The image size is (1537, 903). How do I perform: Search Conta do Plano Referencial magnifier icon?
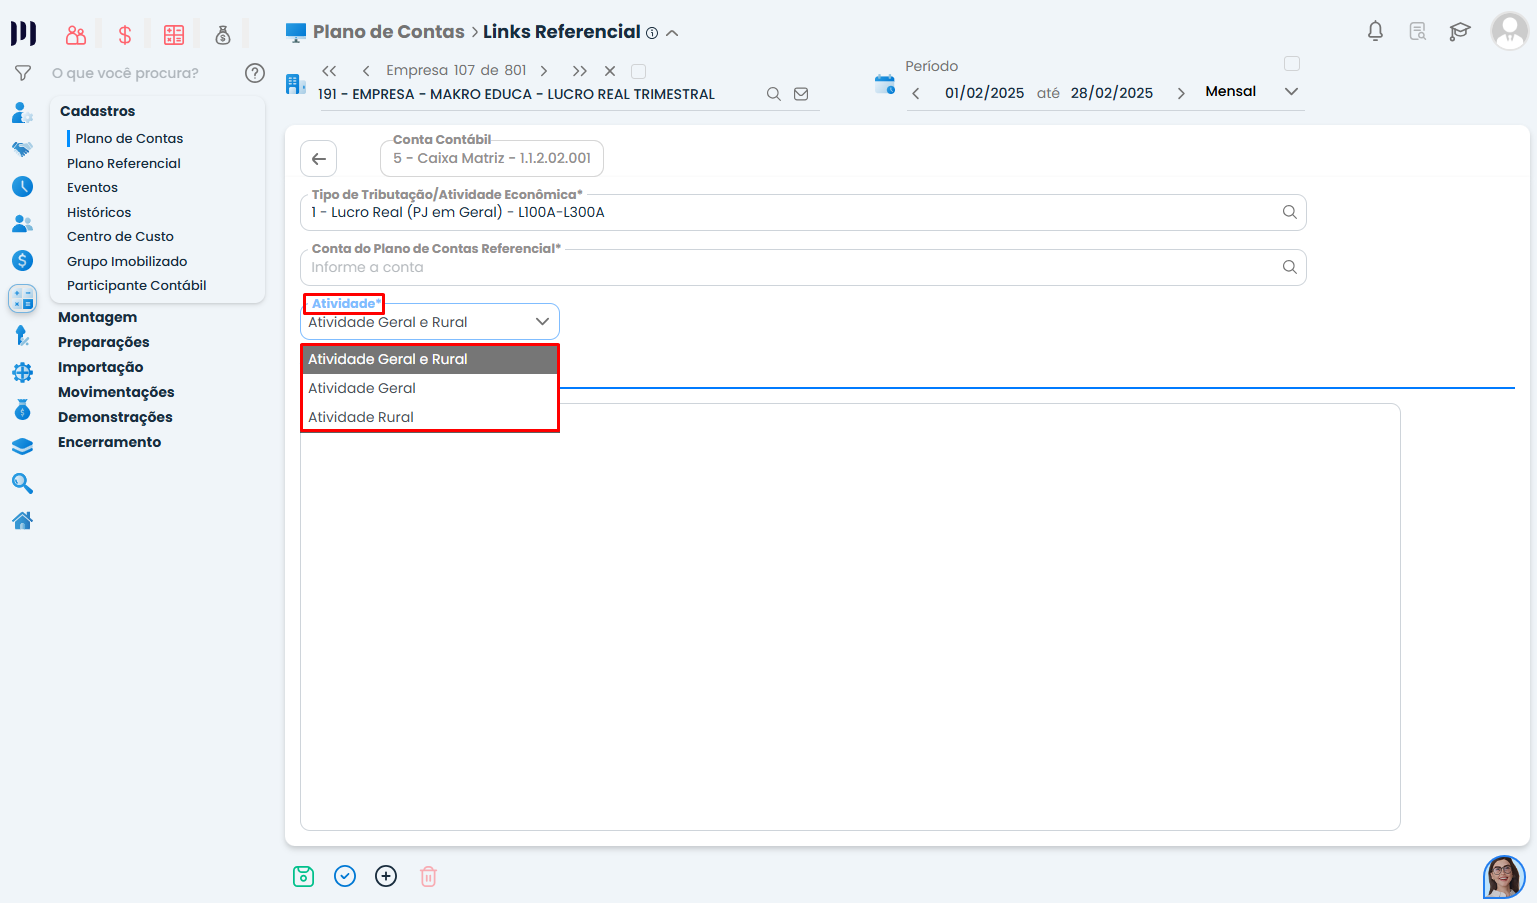click(1290, 267)
